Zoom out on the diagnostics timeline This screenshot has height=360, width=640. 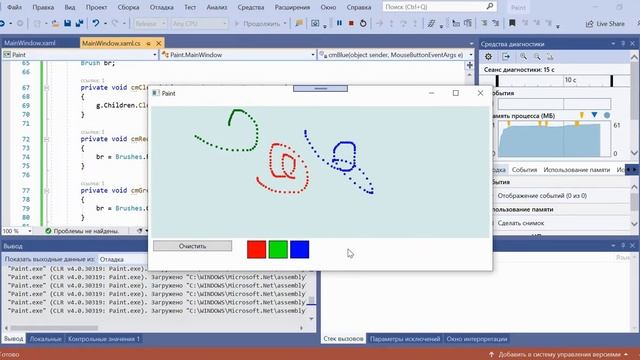click(537, 57)
